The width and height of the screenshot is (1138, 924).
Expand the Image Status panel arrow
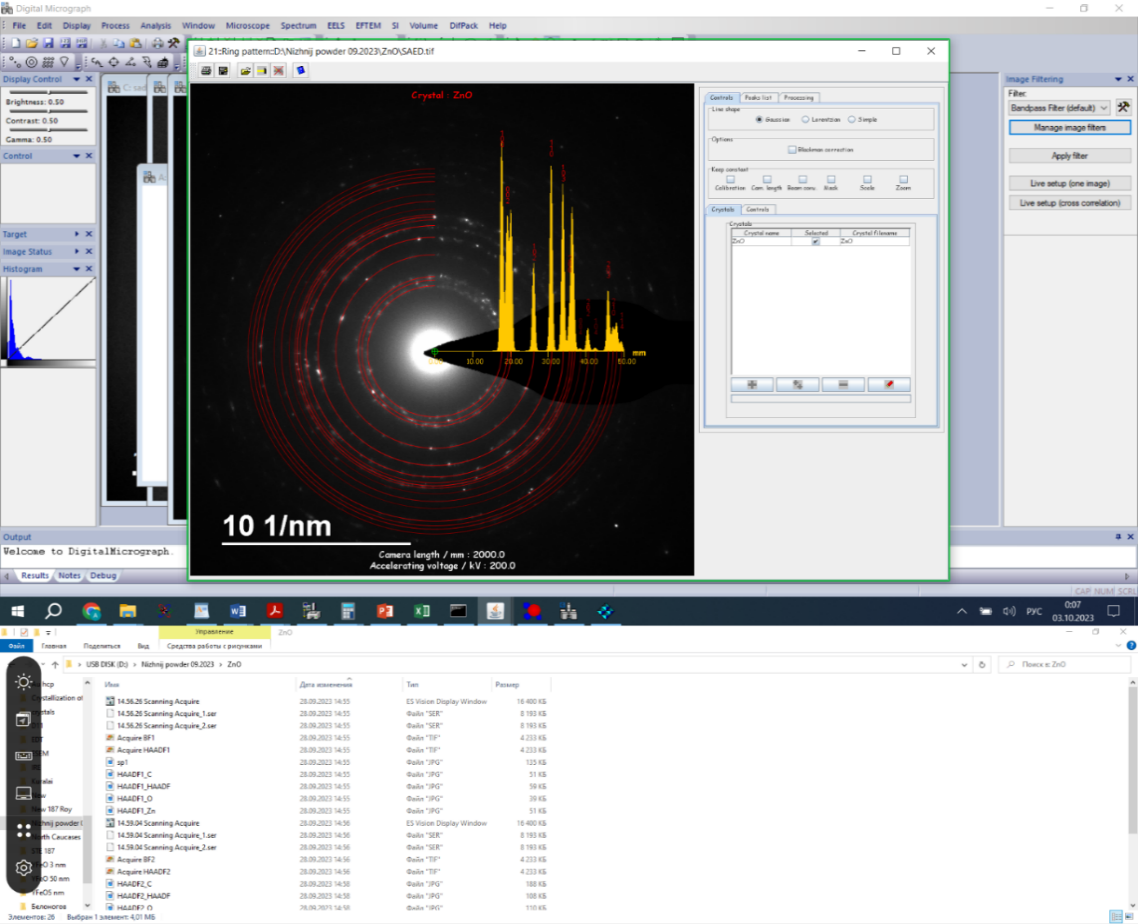click(x=76, y=251)
